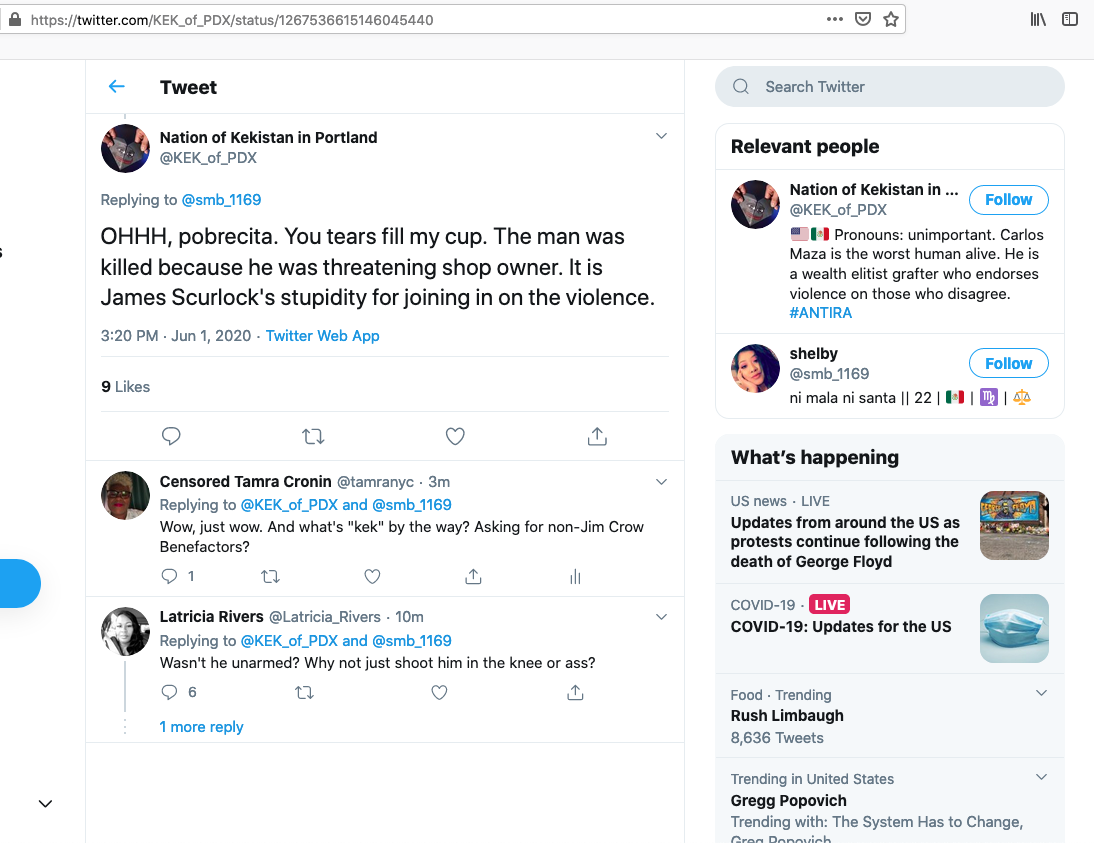Expand options caret on Tamra Cronin's reply
This screenshot has width=1094, height=843.
click(x=661, y=482)
